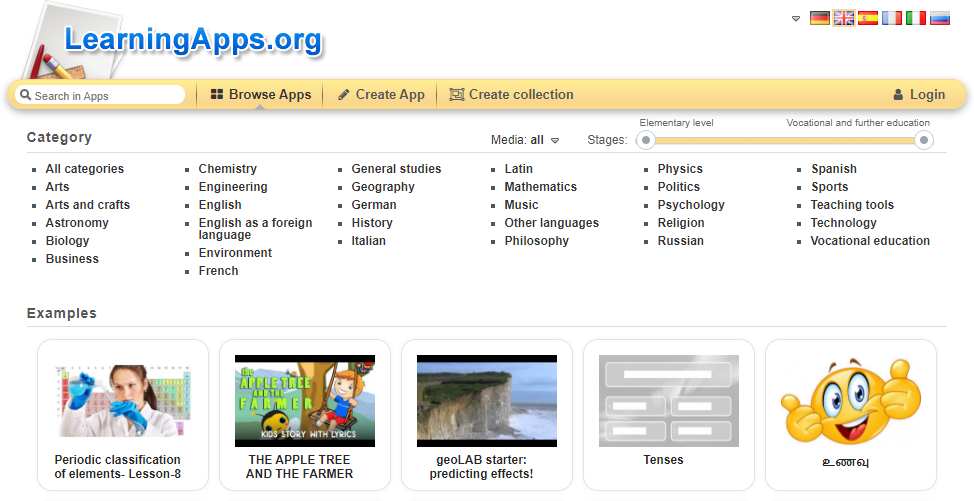This screenshot has height=501, width=974.
Task: Open the Music category
Action: 521,205
